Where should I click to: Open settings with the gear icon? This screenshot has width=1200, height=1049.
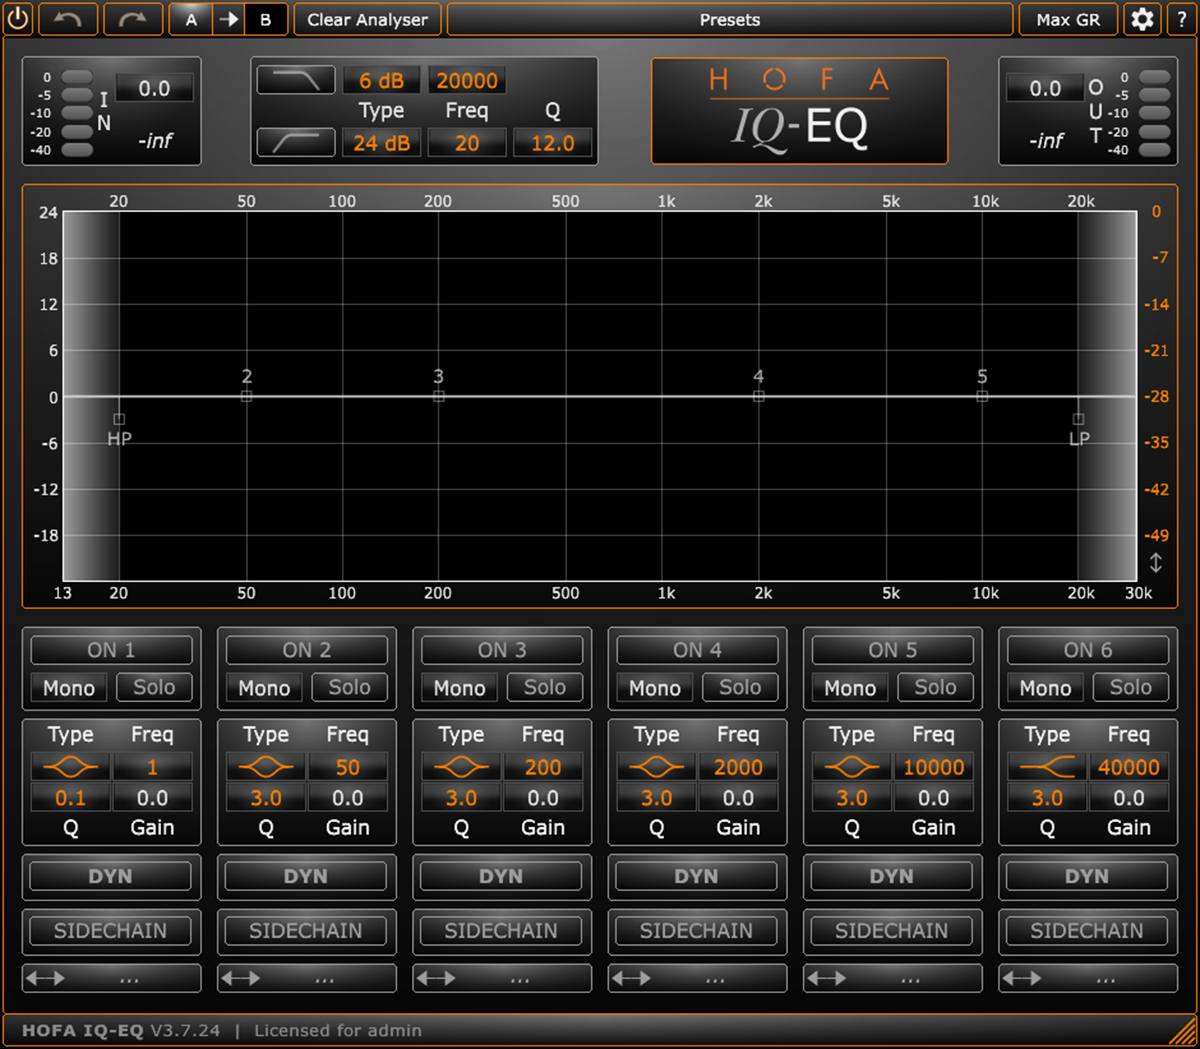[1142, 19]
